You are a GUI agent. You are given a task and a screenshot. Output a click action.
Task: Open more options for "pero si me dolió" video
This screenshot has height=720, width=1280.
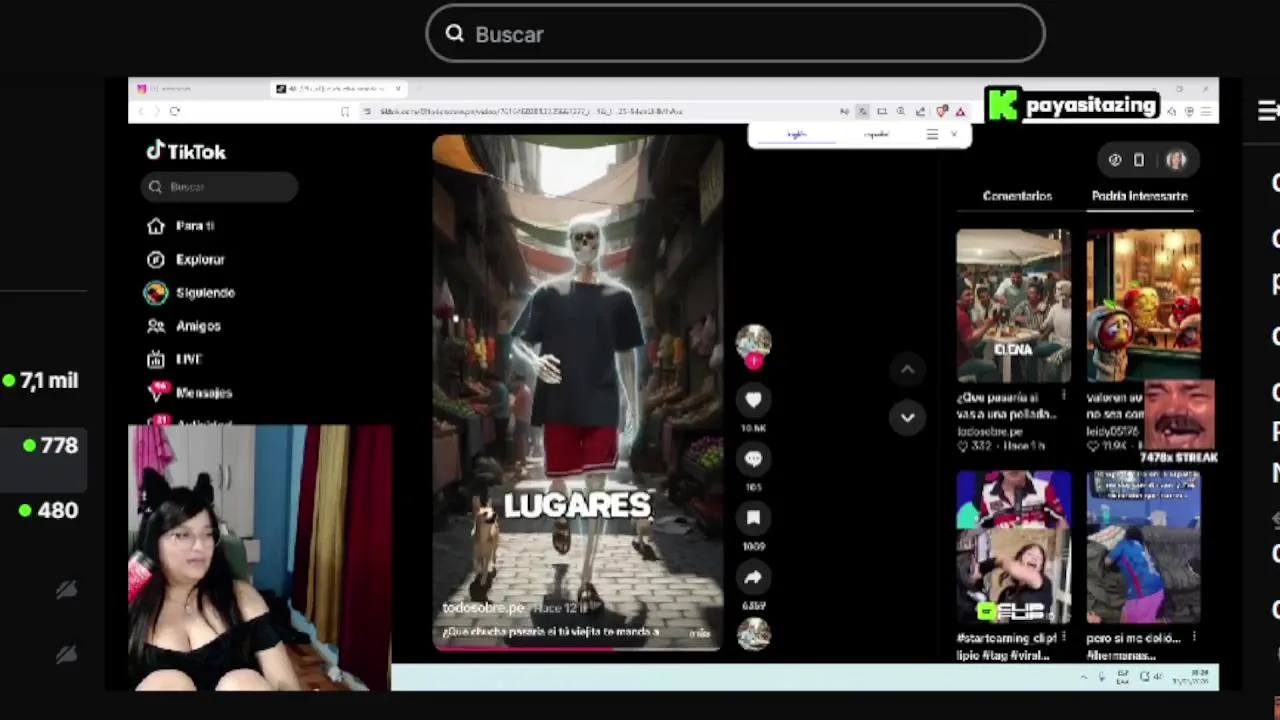pyautogui.click(x=1194, y=637)
